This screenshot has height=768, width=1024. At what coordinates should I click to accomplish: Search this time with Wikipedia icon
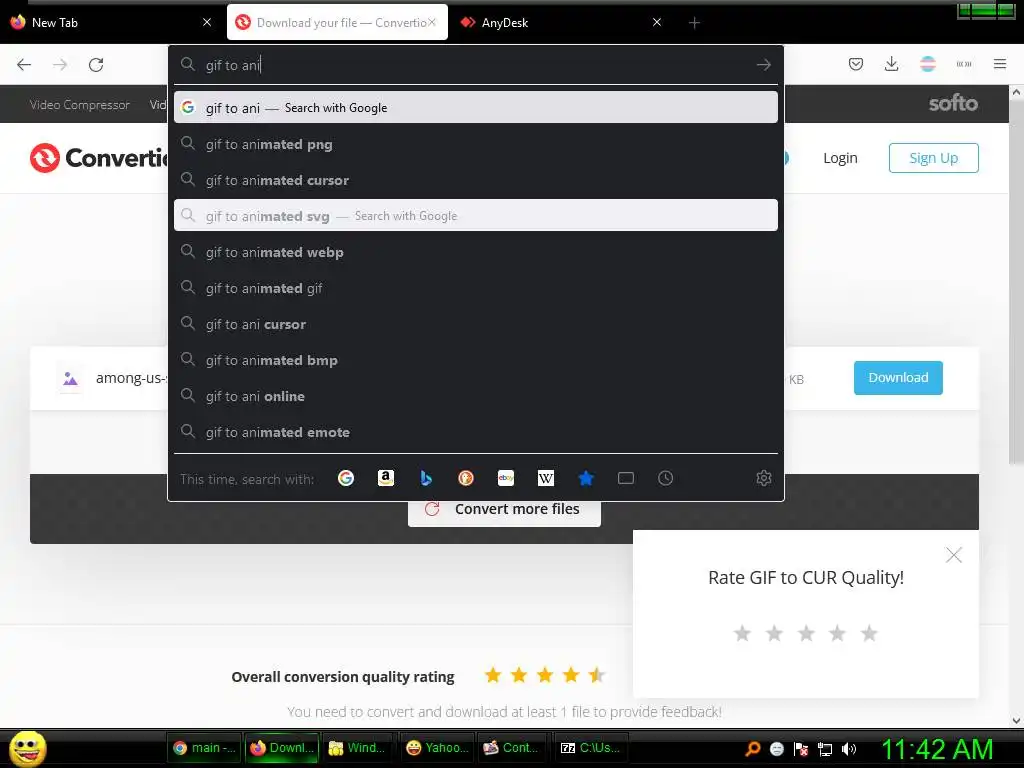click(546, 478)
